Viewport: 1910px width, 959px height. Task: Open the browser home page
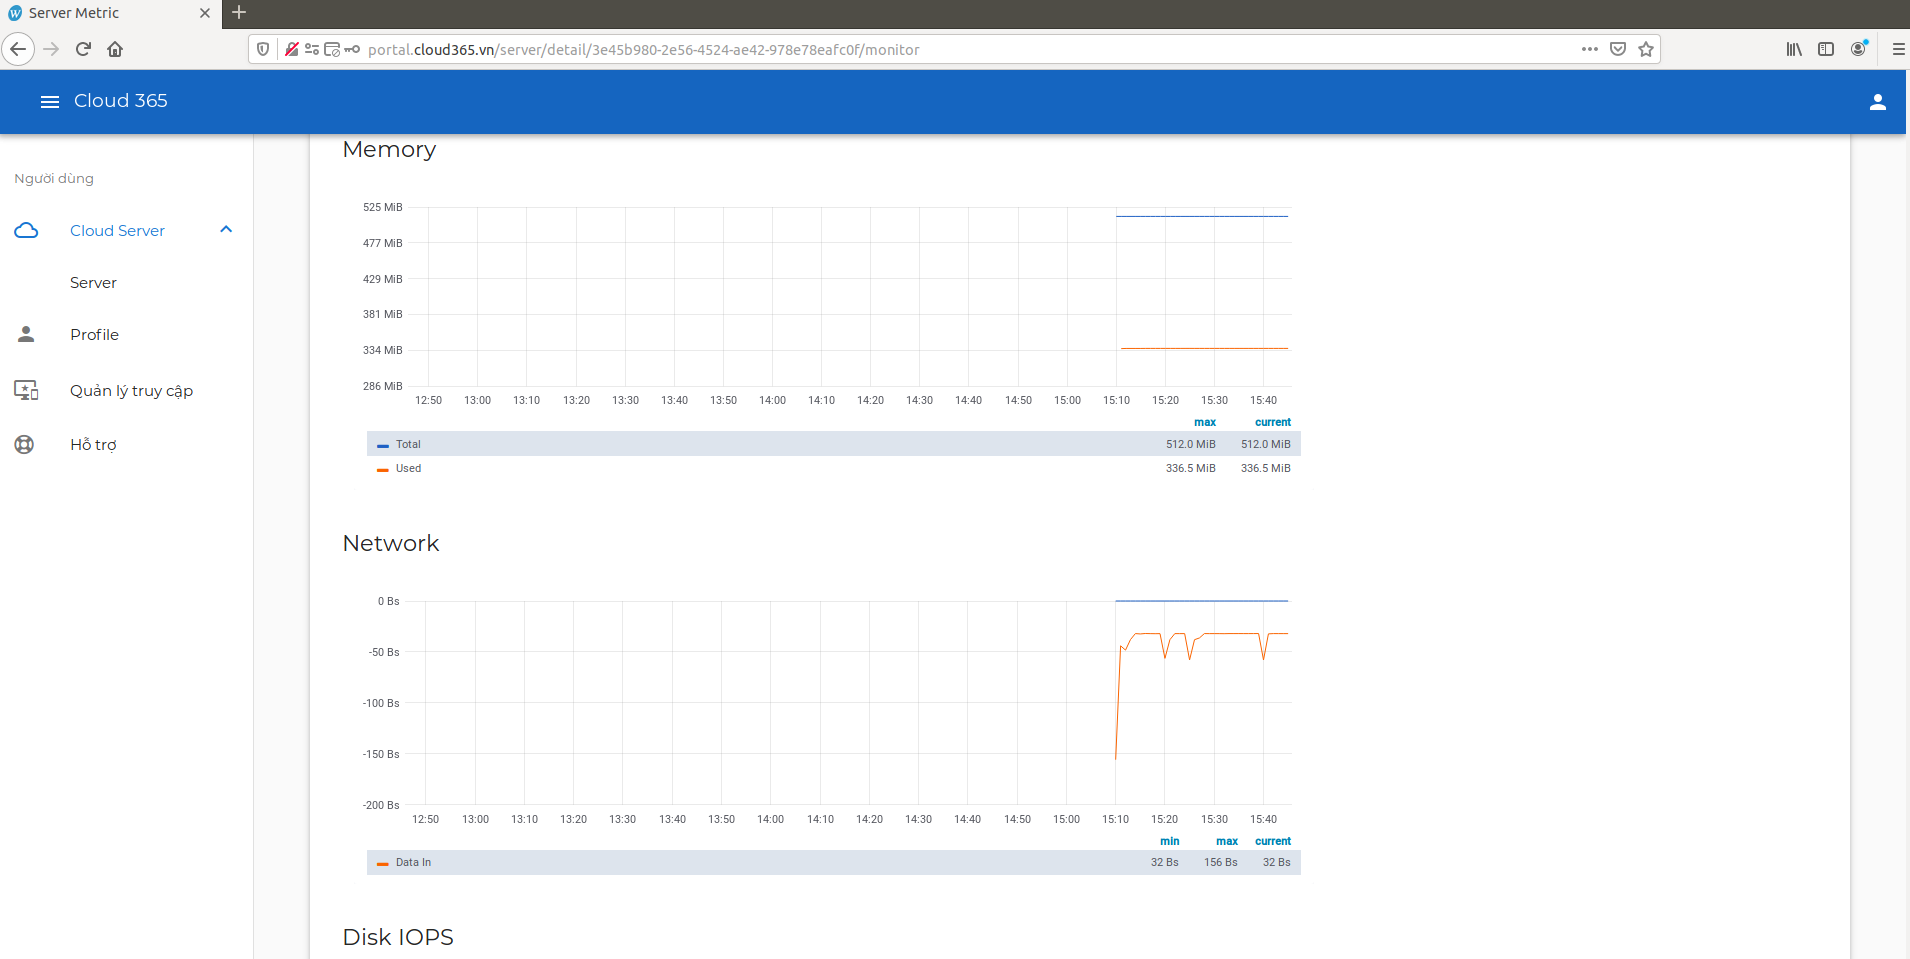click(x=115, y=49)
